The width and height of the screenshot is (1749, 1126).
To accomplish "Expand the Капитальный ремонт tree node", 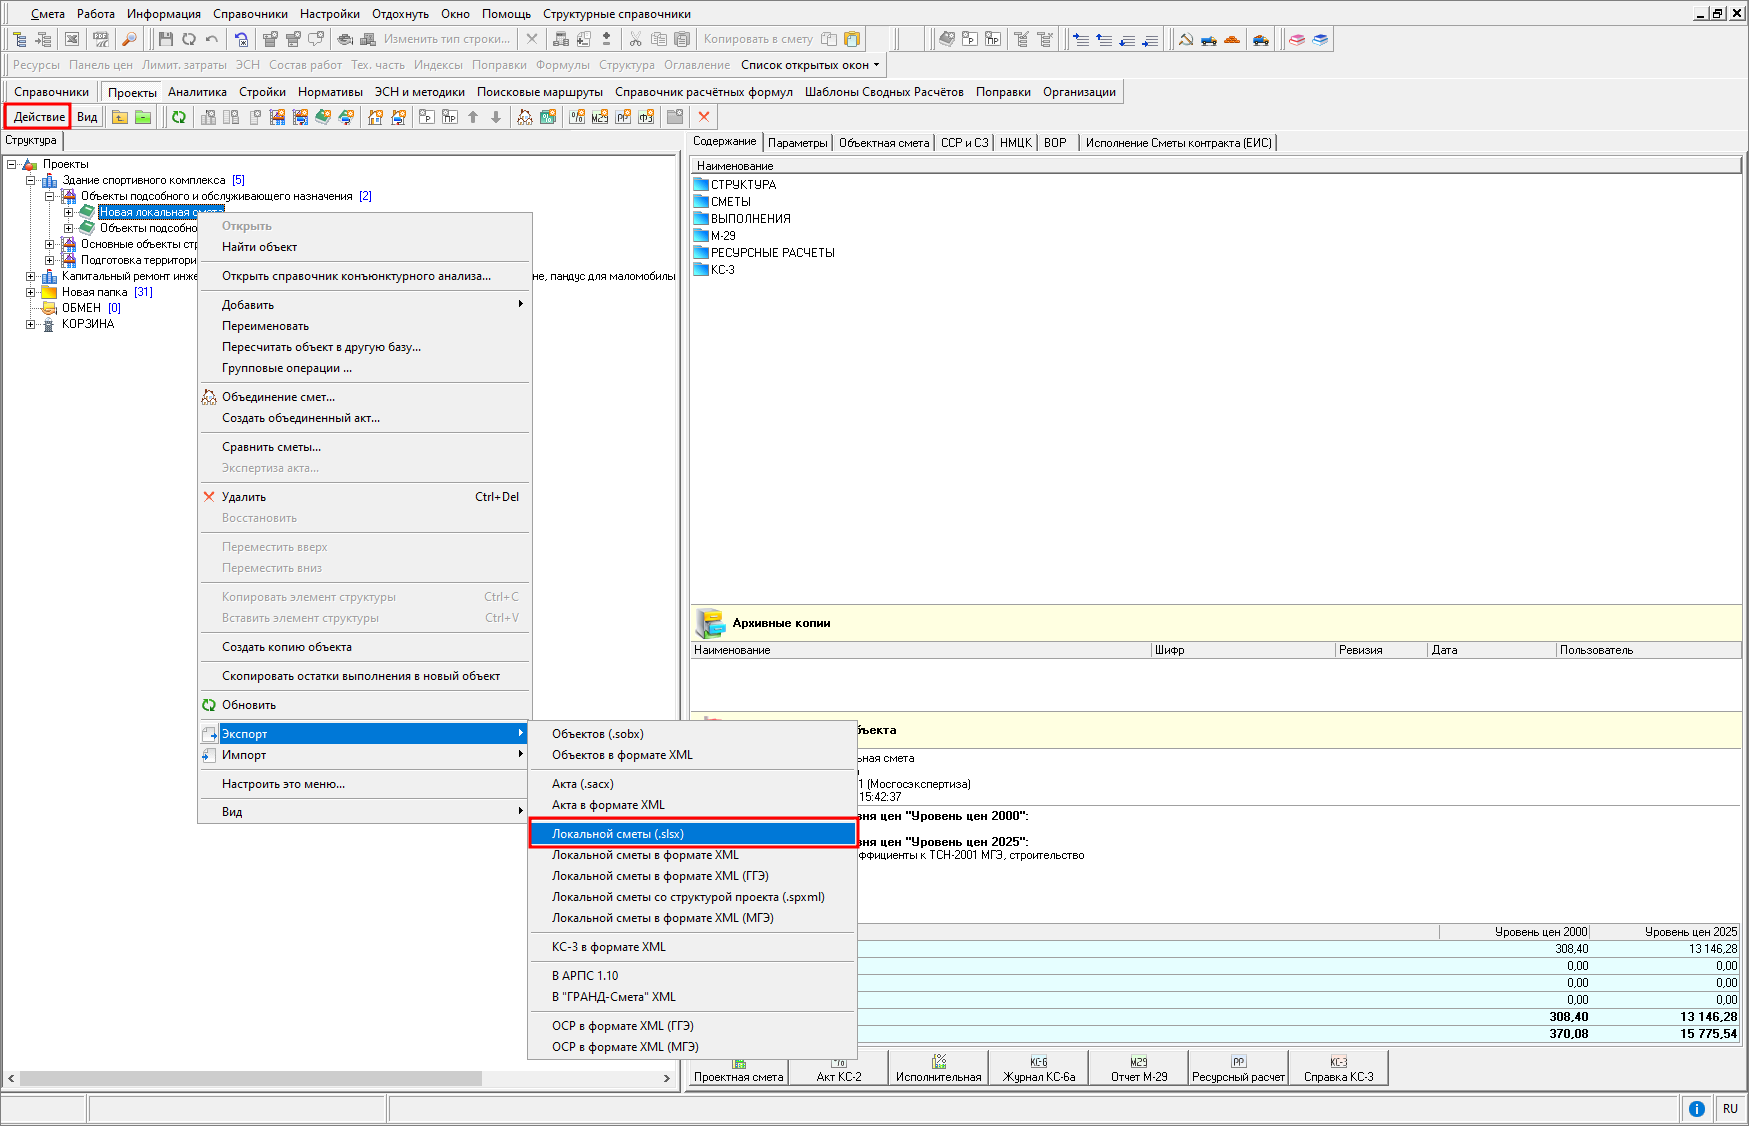I will coord(31,276).
